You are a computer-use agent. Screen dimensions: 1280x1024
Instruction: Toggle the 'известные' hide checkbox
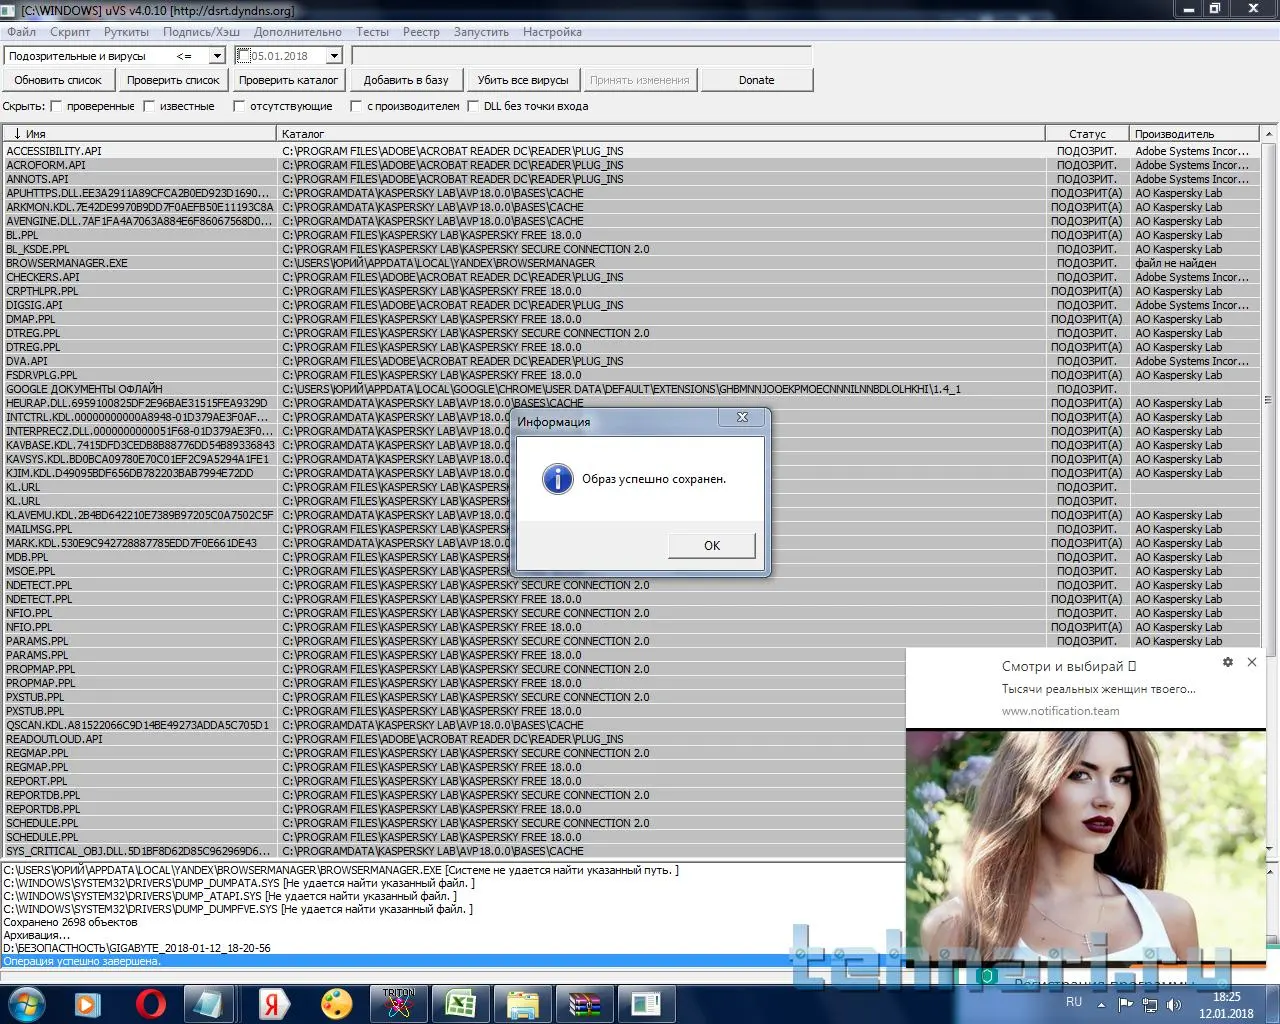[150, 106]
